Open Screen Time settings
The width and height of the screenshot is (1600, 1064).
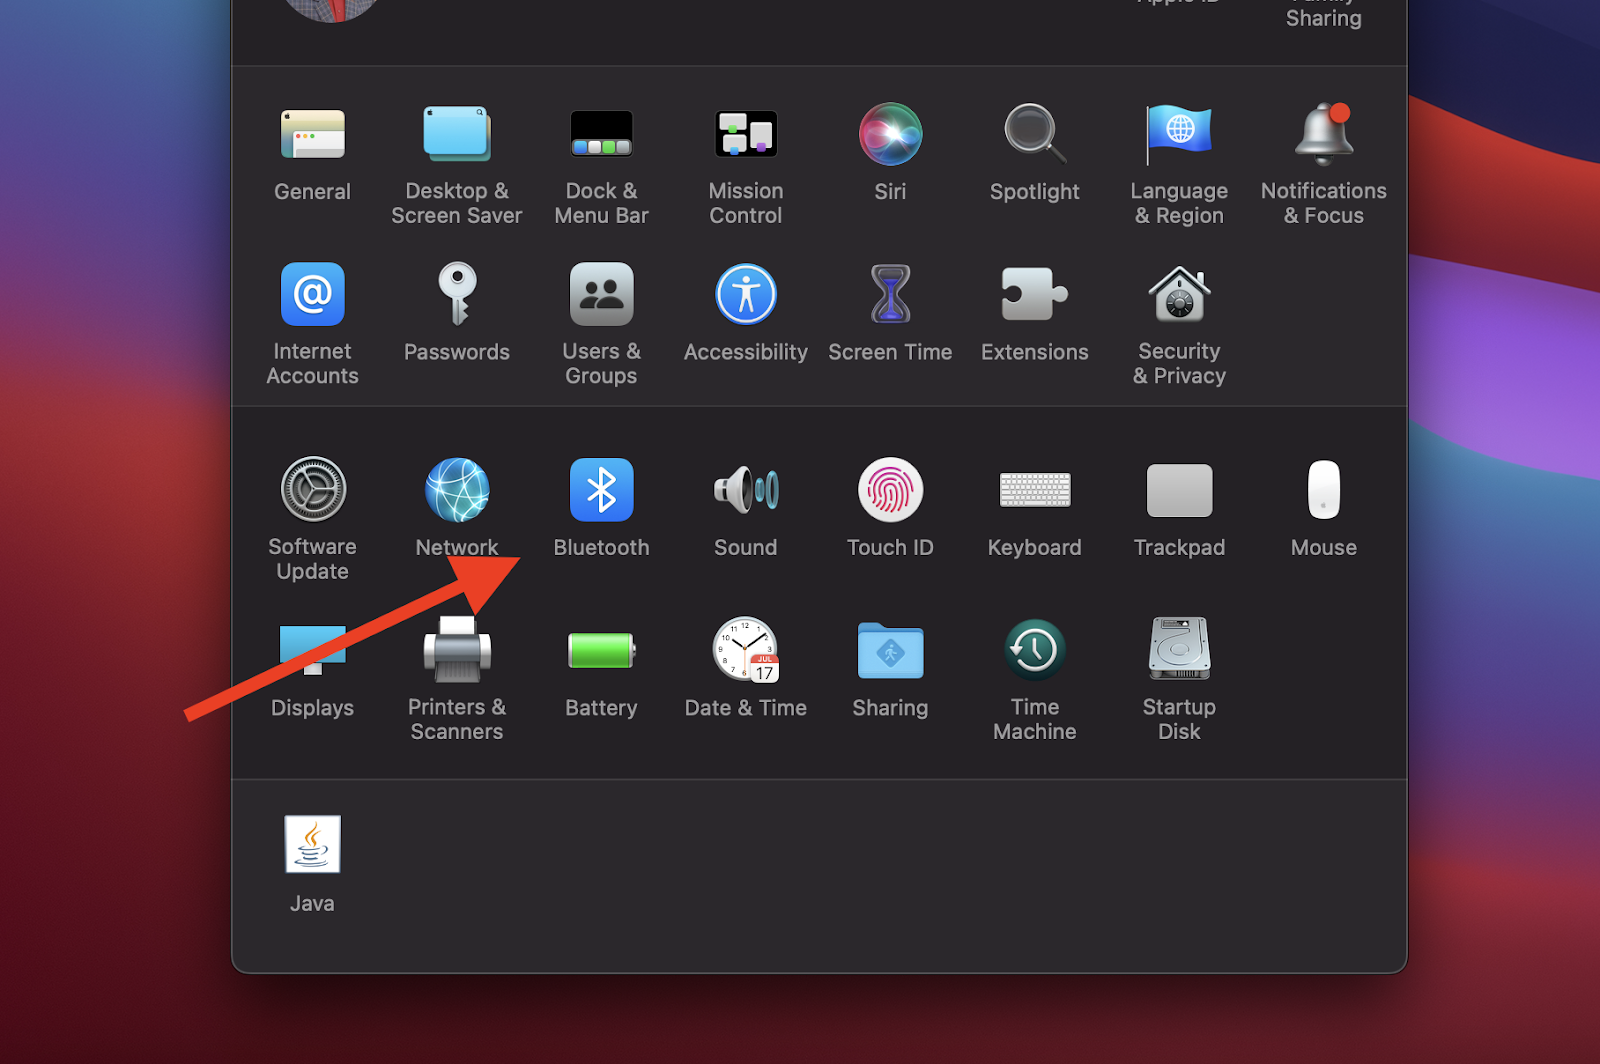[890, 294]
